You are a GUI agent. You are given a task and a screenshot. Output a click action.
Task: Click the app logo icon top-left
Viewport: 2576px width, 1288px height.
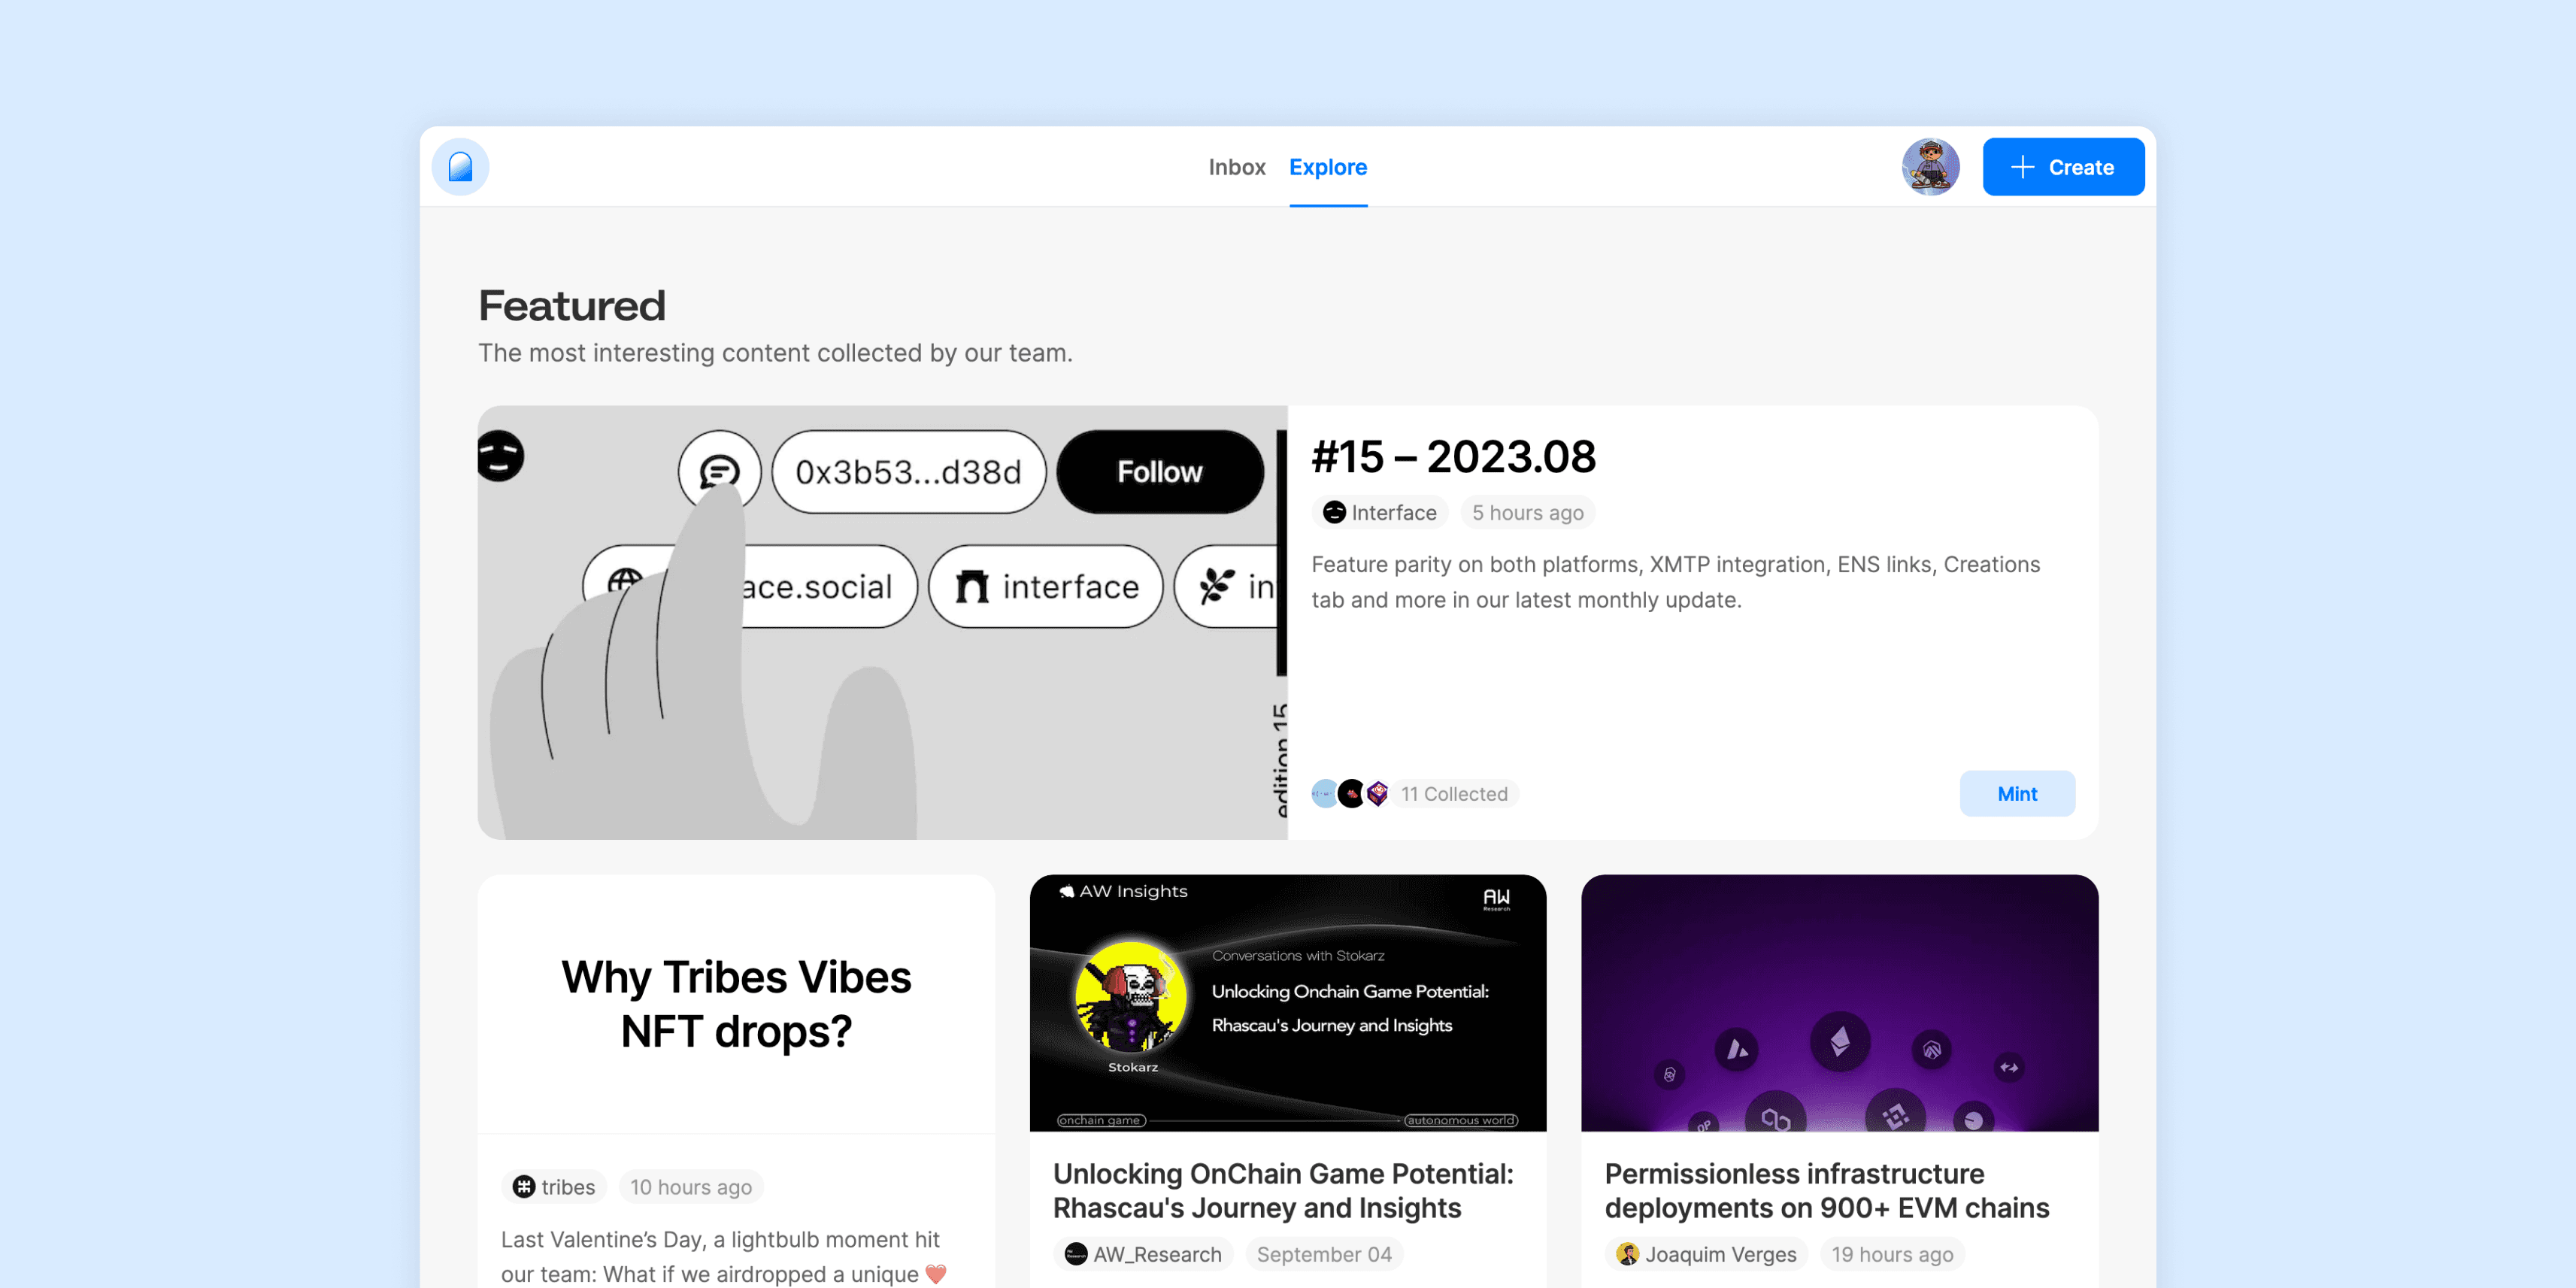[462, 168]
